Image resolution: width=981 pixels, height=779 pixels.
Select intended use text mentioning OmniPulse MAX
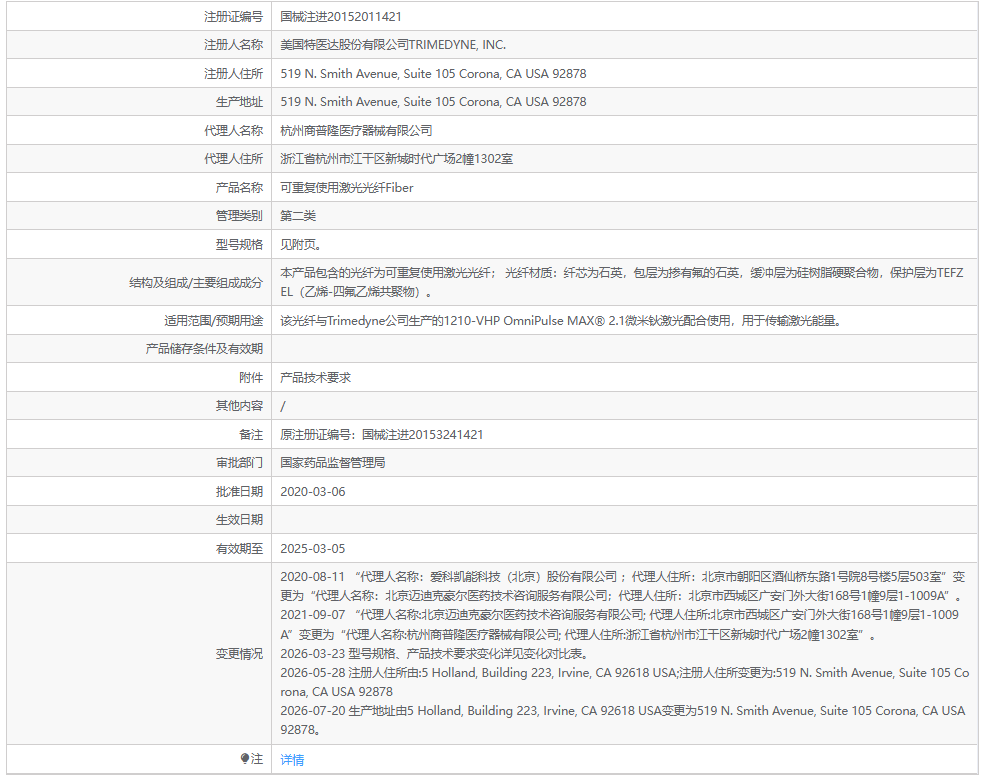pyautogui.click(x=562, y=321)
